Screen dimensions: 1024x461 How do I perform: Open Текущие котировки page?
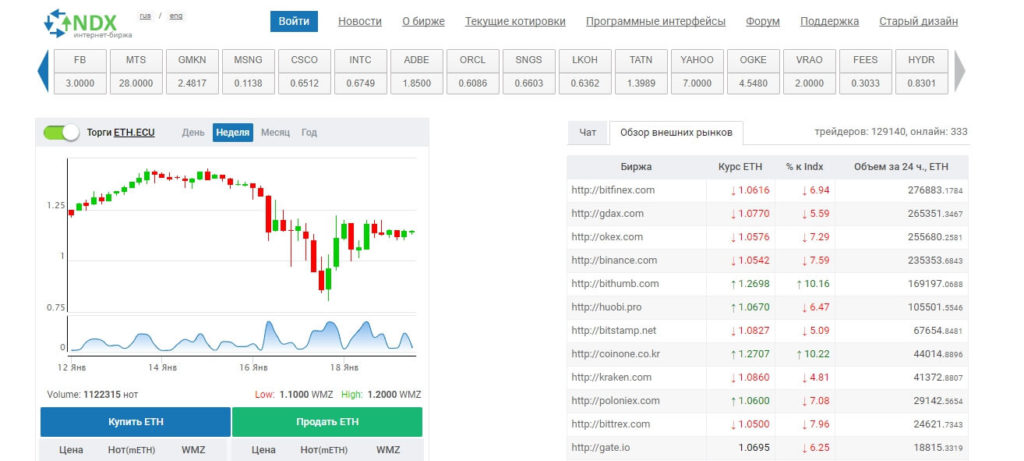click(515, 22)
